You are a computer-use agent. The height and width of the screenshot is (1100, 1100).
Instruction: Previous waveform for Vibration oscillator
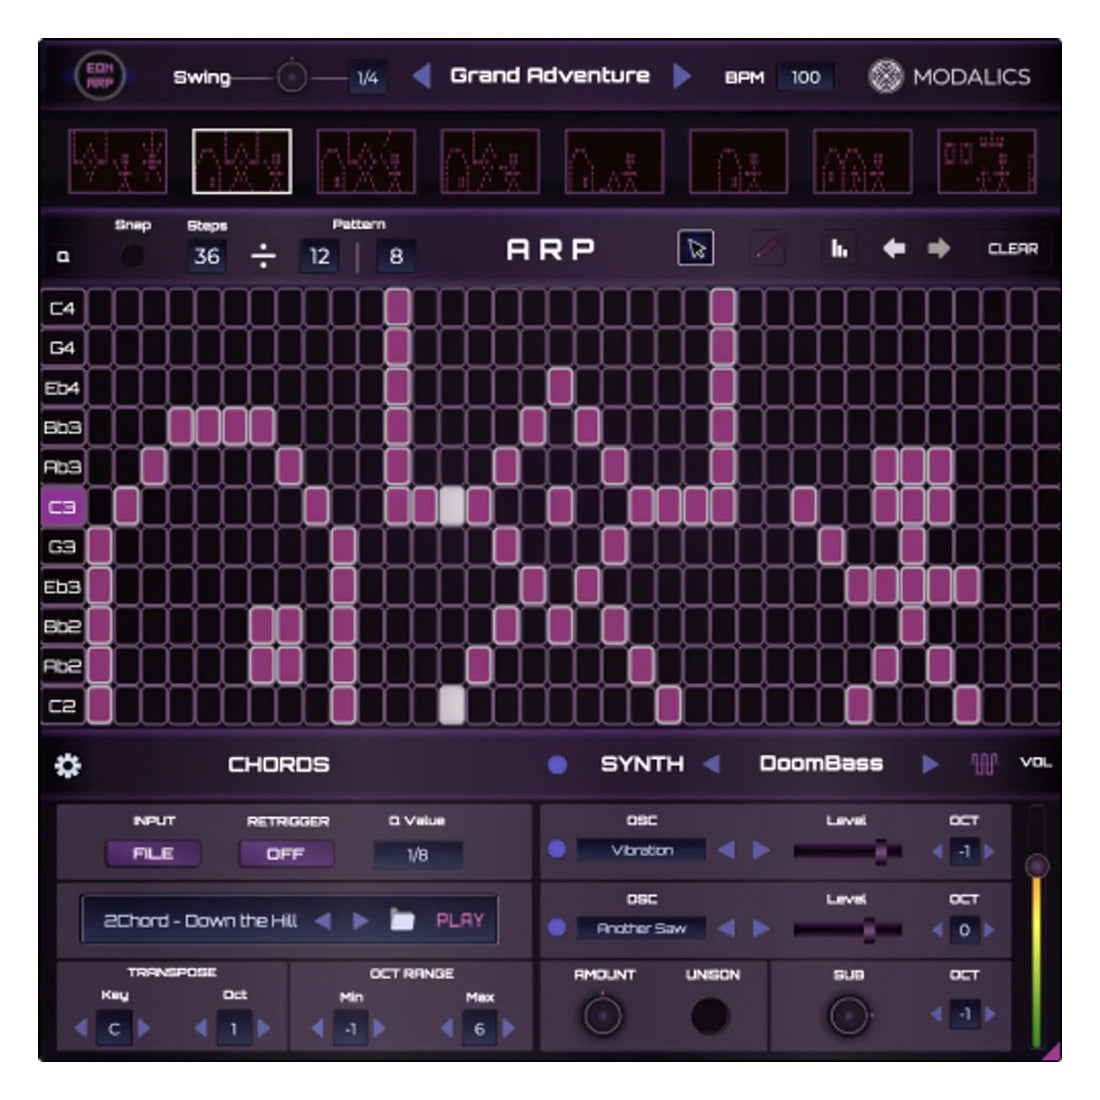[727, 851]
